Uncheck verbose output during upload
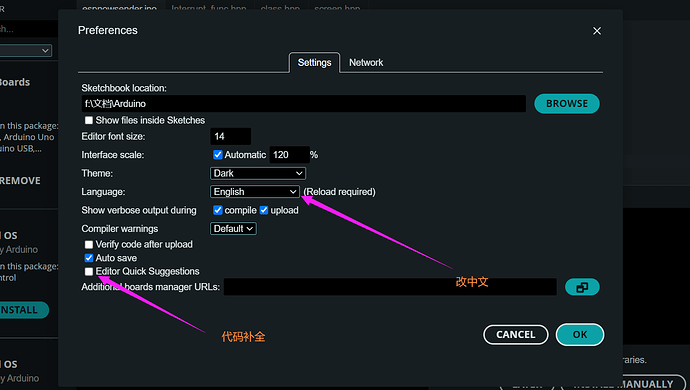Screen dimensions: 690x390 click(x=264, y=210)
